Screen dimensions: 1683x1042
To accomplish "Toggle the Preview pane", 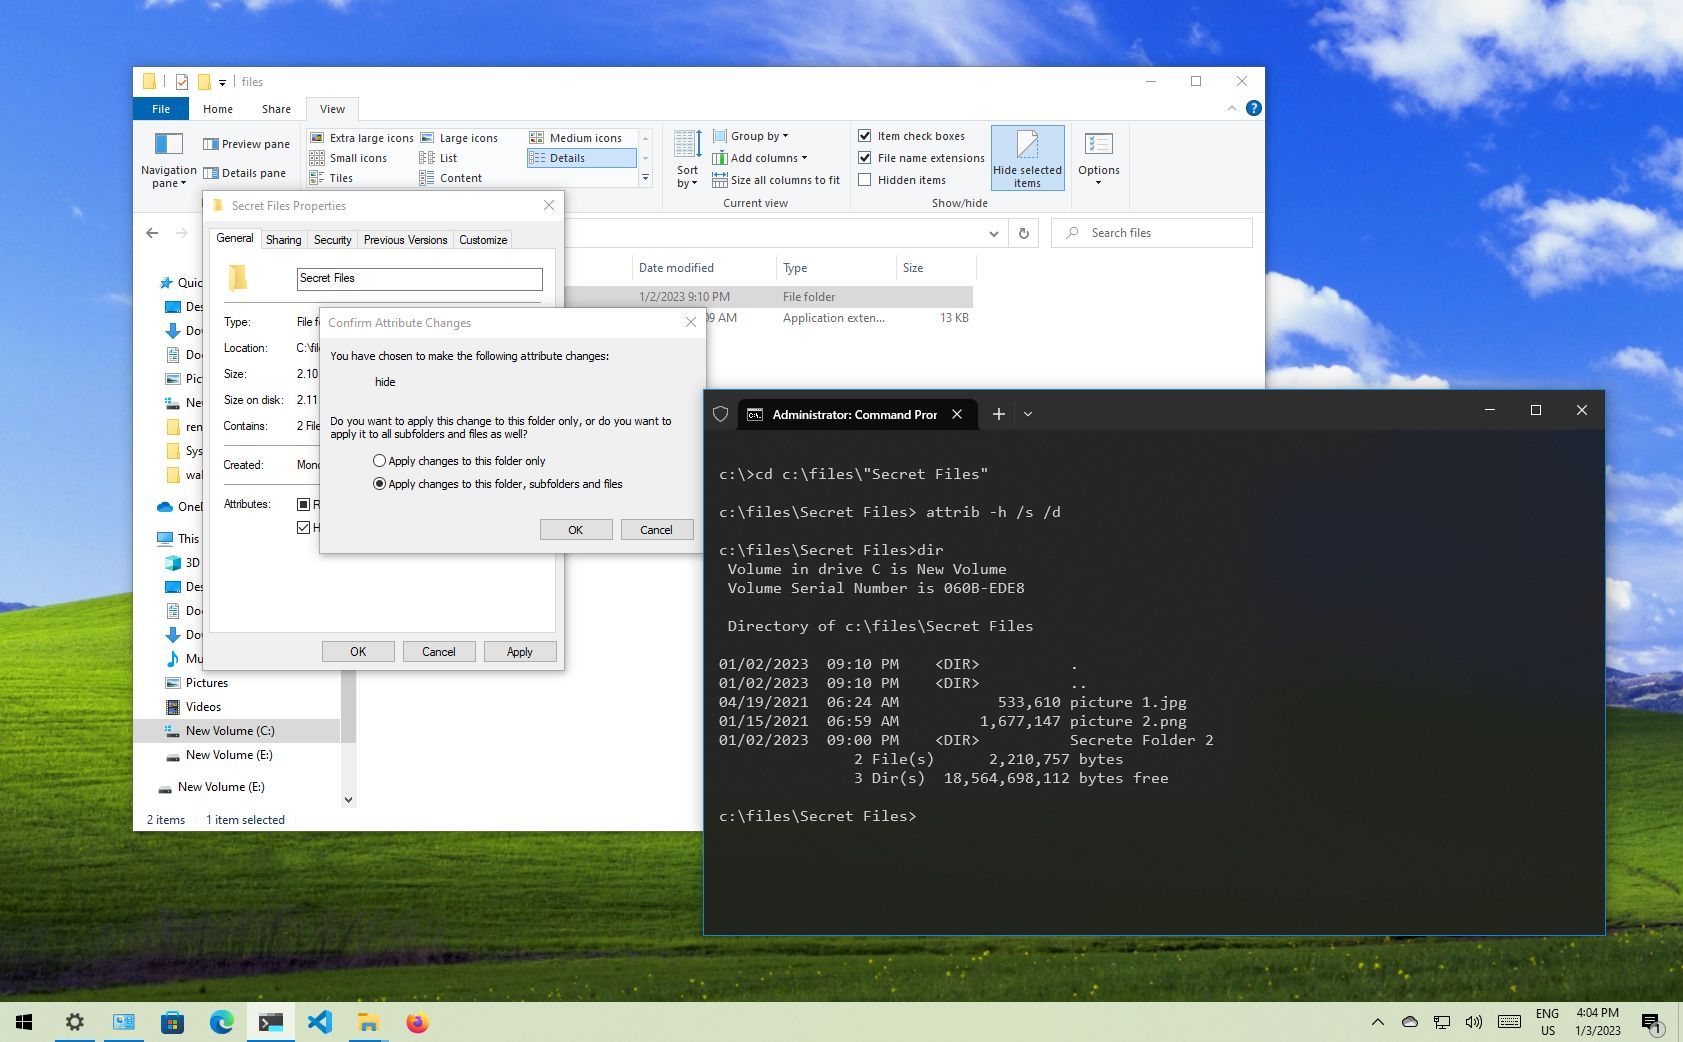I will tap(246, 143).
